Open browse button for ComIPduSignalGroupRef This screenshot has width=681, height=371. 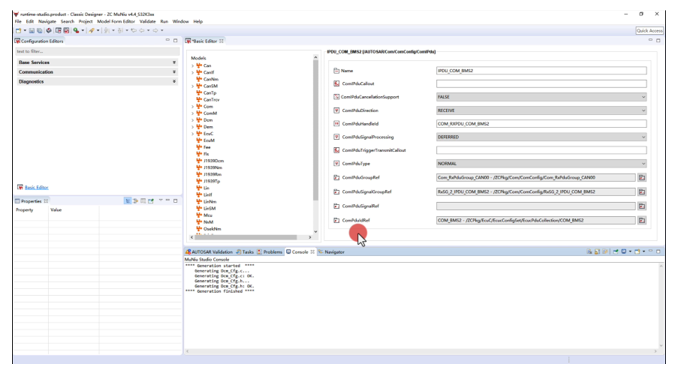[641, 192]
